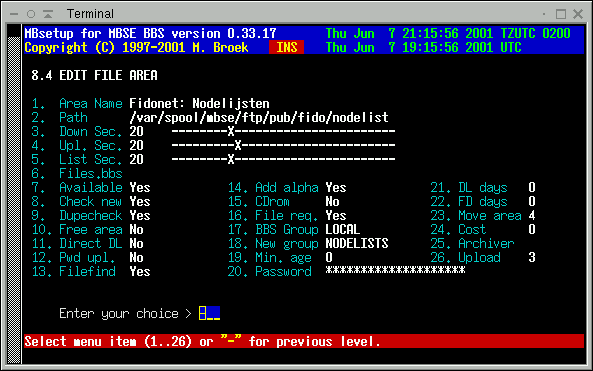Select menu item 6 Files.bbs
Screen dimensions: 593x371
(x=77, y=173)
